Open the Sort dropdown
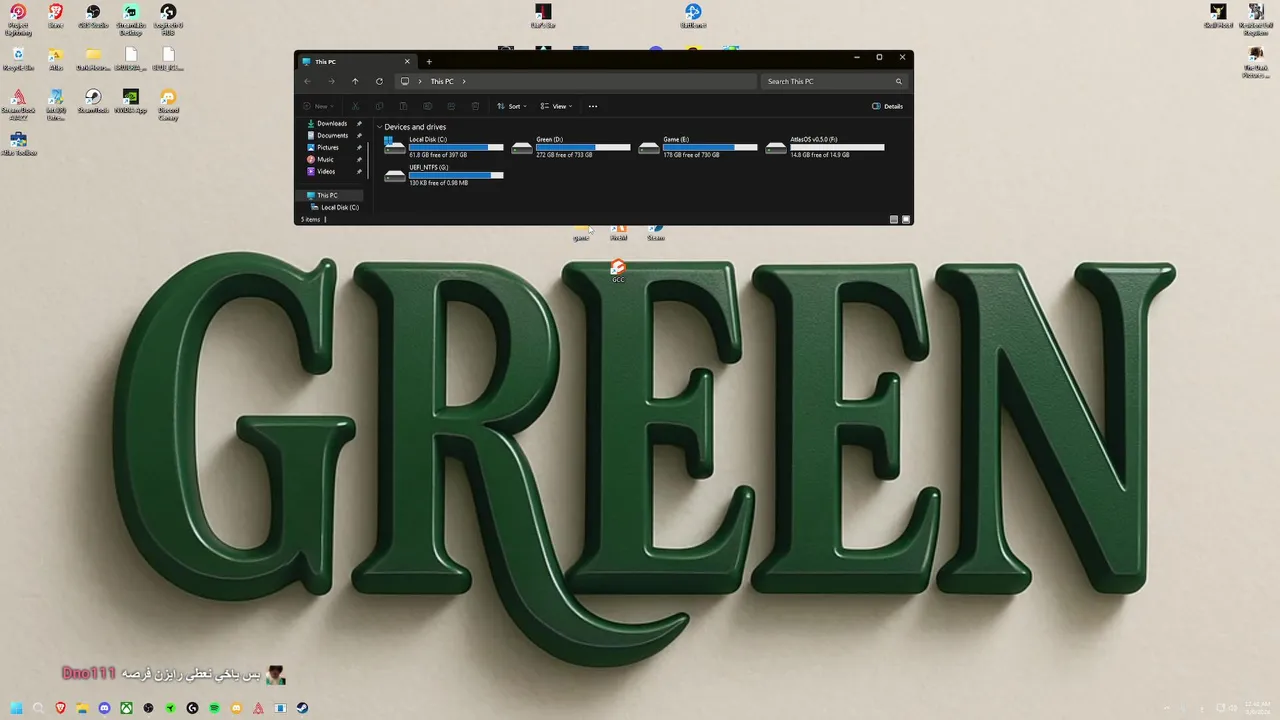Screen dimensions: 1280x720 click(511, 106)
